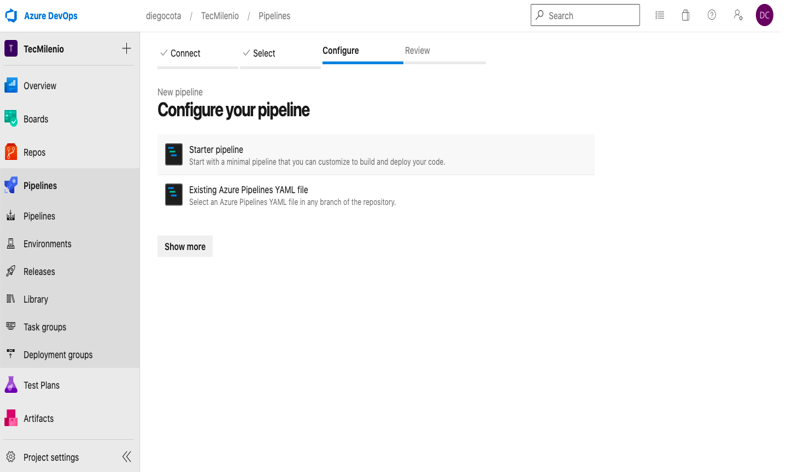
Task: Select the Review step tab
Action: click(445, 52)
